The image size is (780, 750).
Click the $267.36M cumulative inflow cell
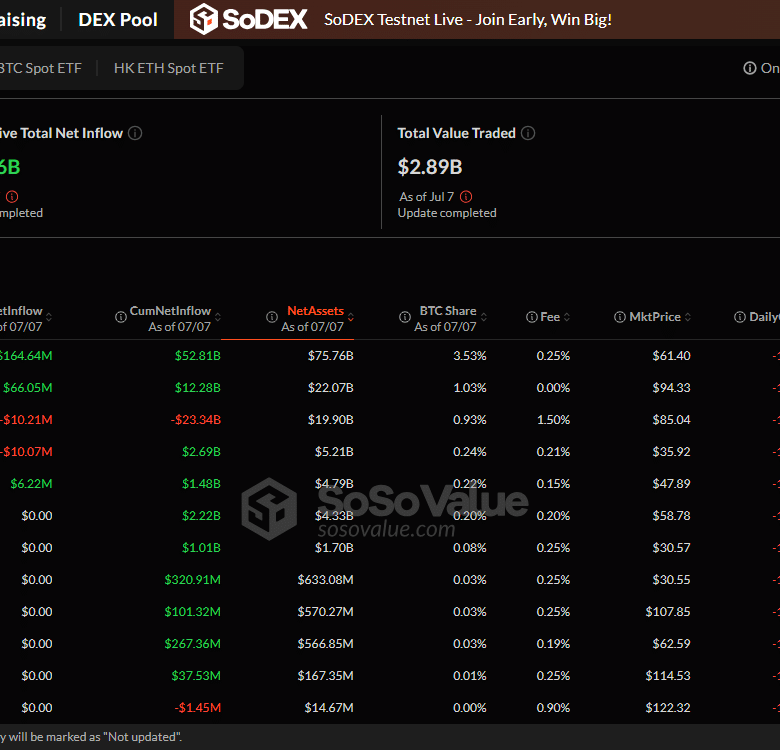click(x=193, y=644)
